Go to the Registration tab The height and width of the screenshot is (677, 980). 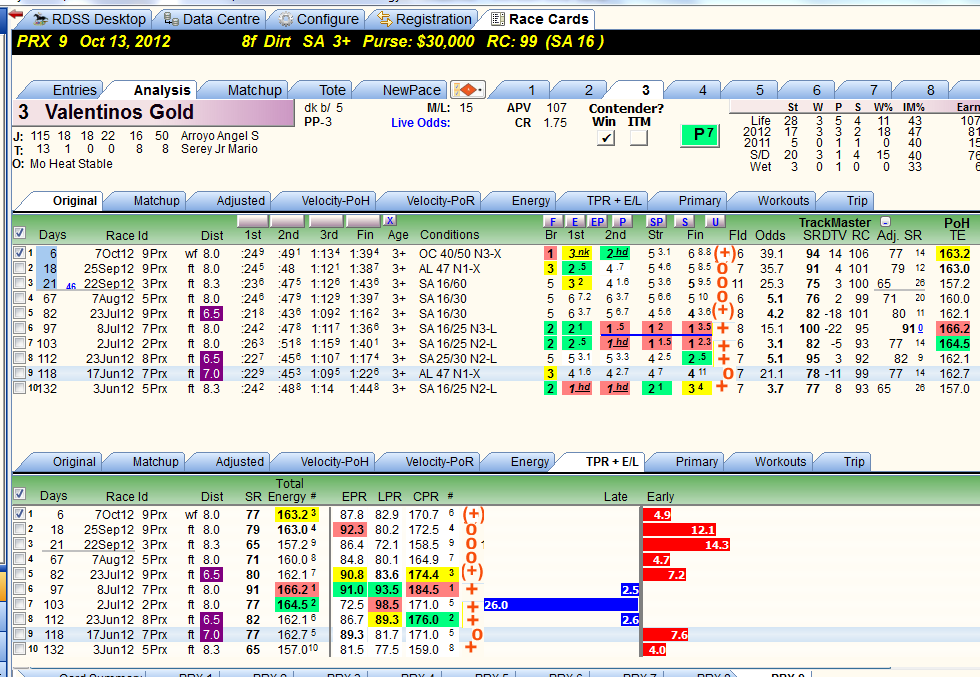click(x=426, y=19)
